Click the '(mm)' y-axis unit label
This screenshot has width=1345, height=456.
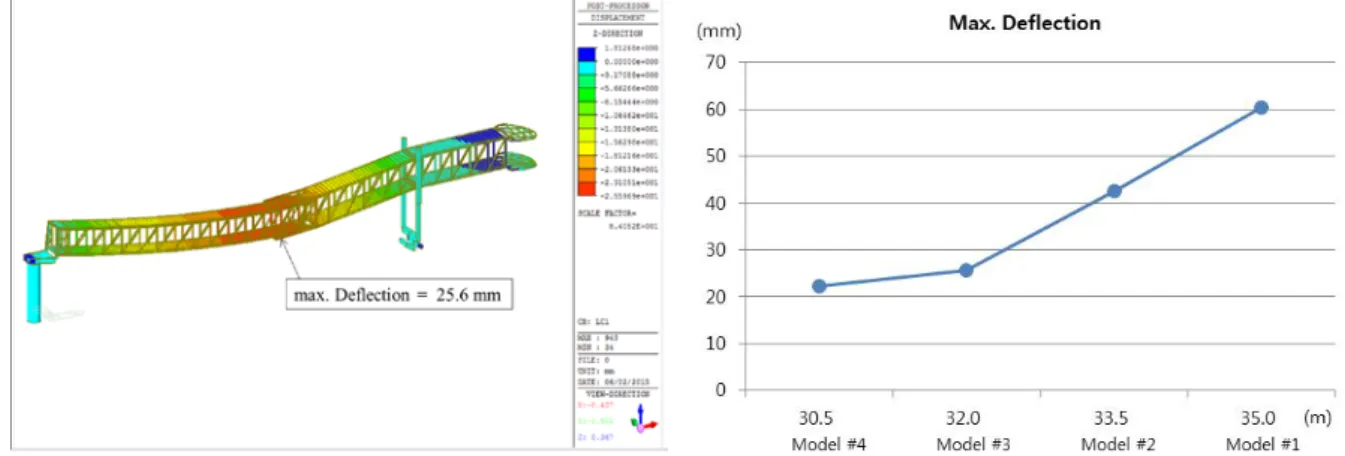click(x=718, y=31)
